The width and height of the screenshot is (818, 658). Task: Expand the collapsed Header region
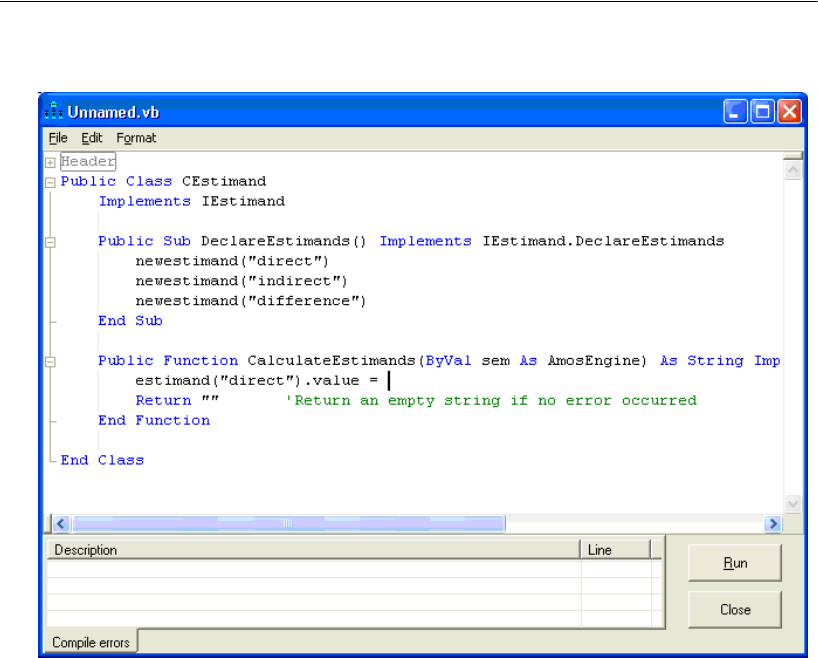coord(50,163)
